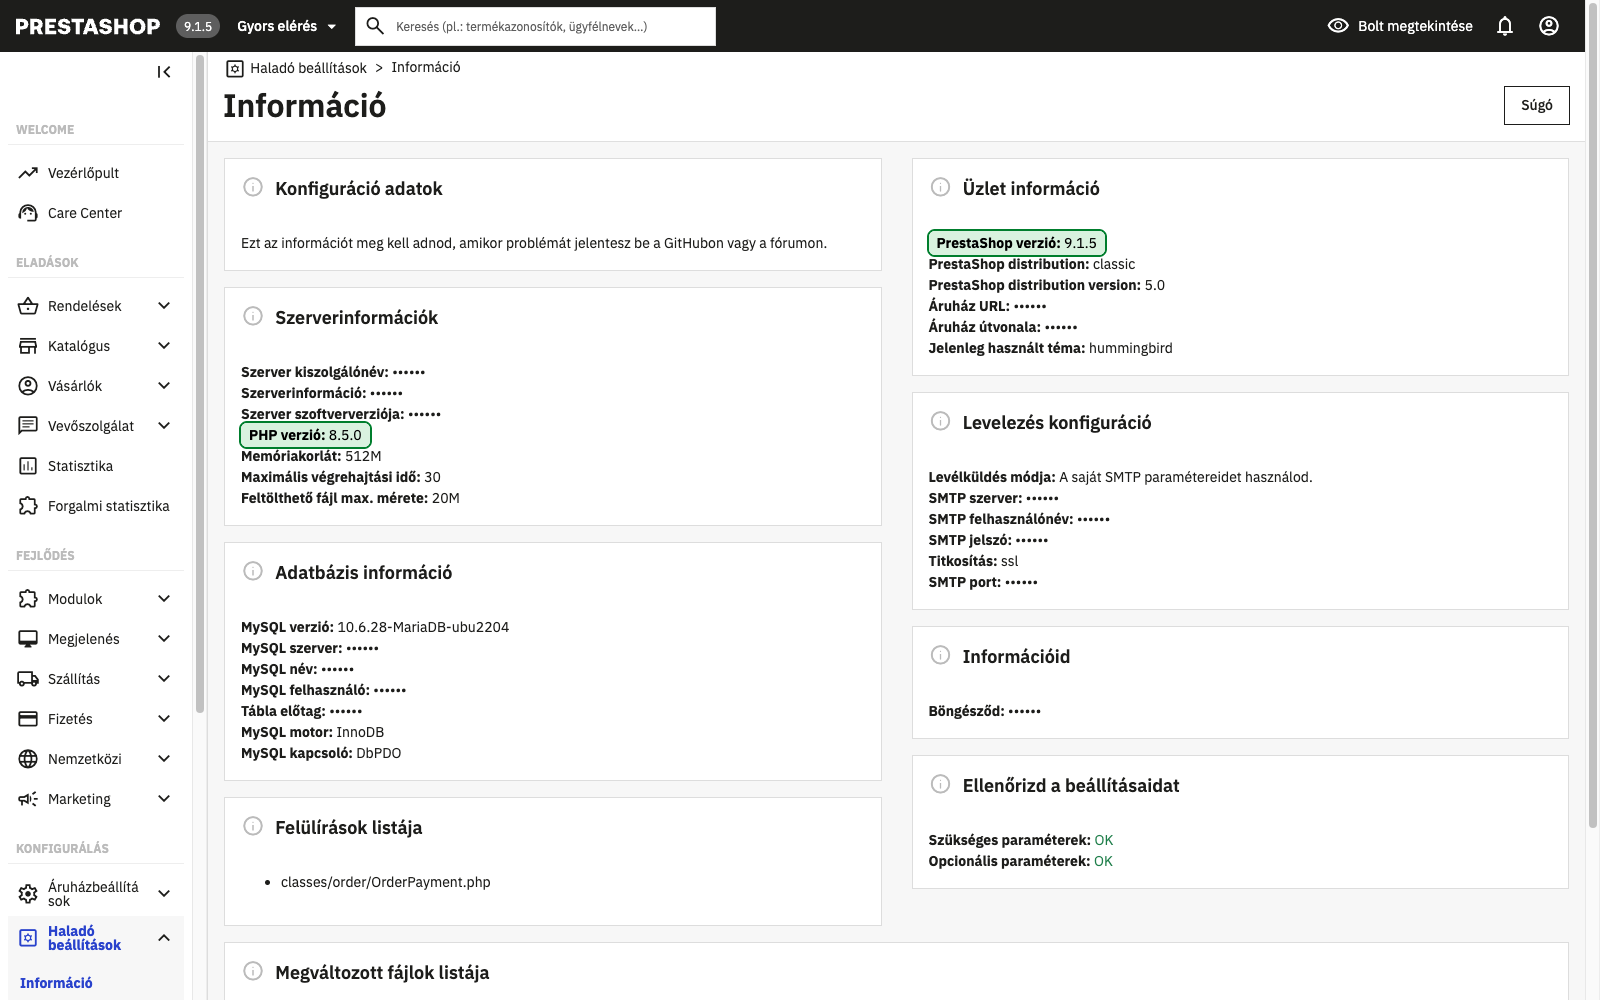Click the Modulok puzzle icon
Viewport: 1600px width, 1000px height.
coord(28,599)
